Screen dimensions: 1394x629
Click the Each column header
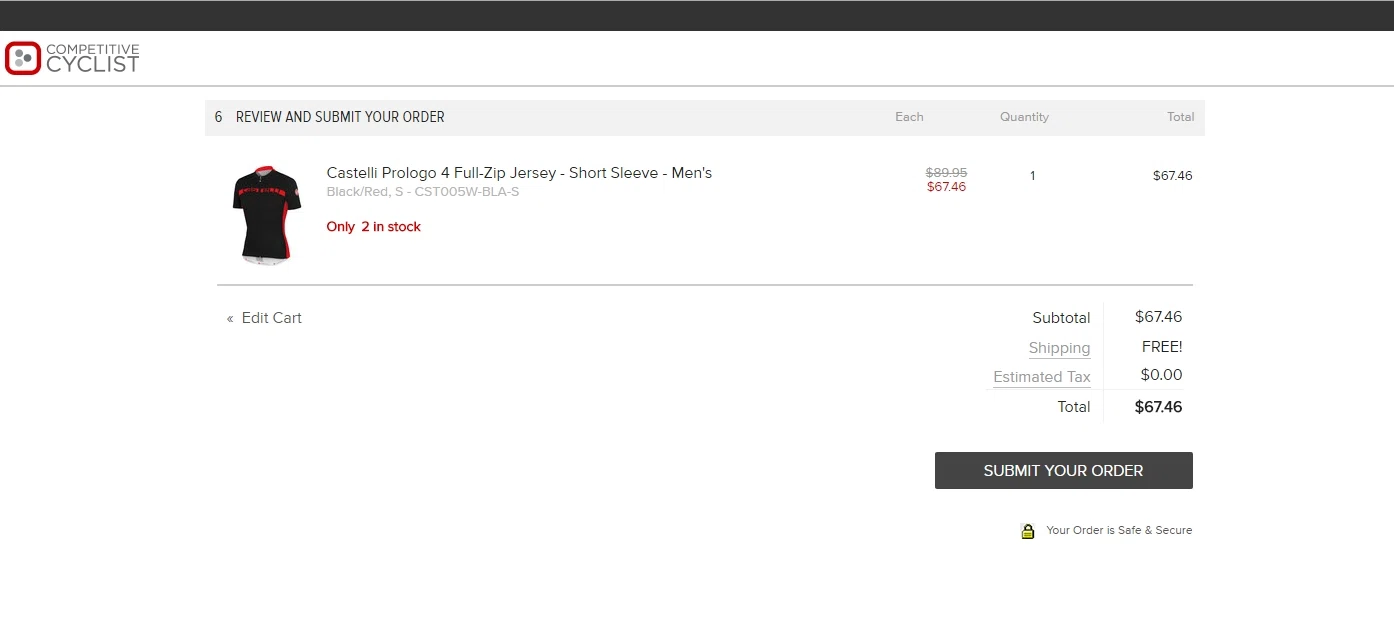click(909, 117)
